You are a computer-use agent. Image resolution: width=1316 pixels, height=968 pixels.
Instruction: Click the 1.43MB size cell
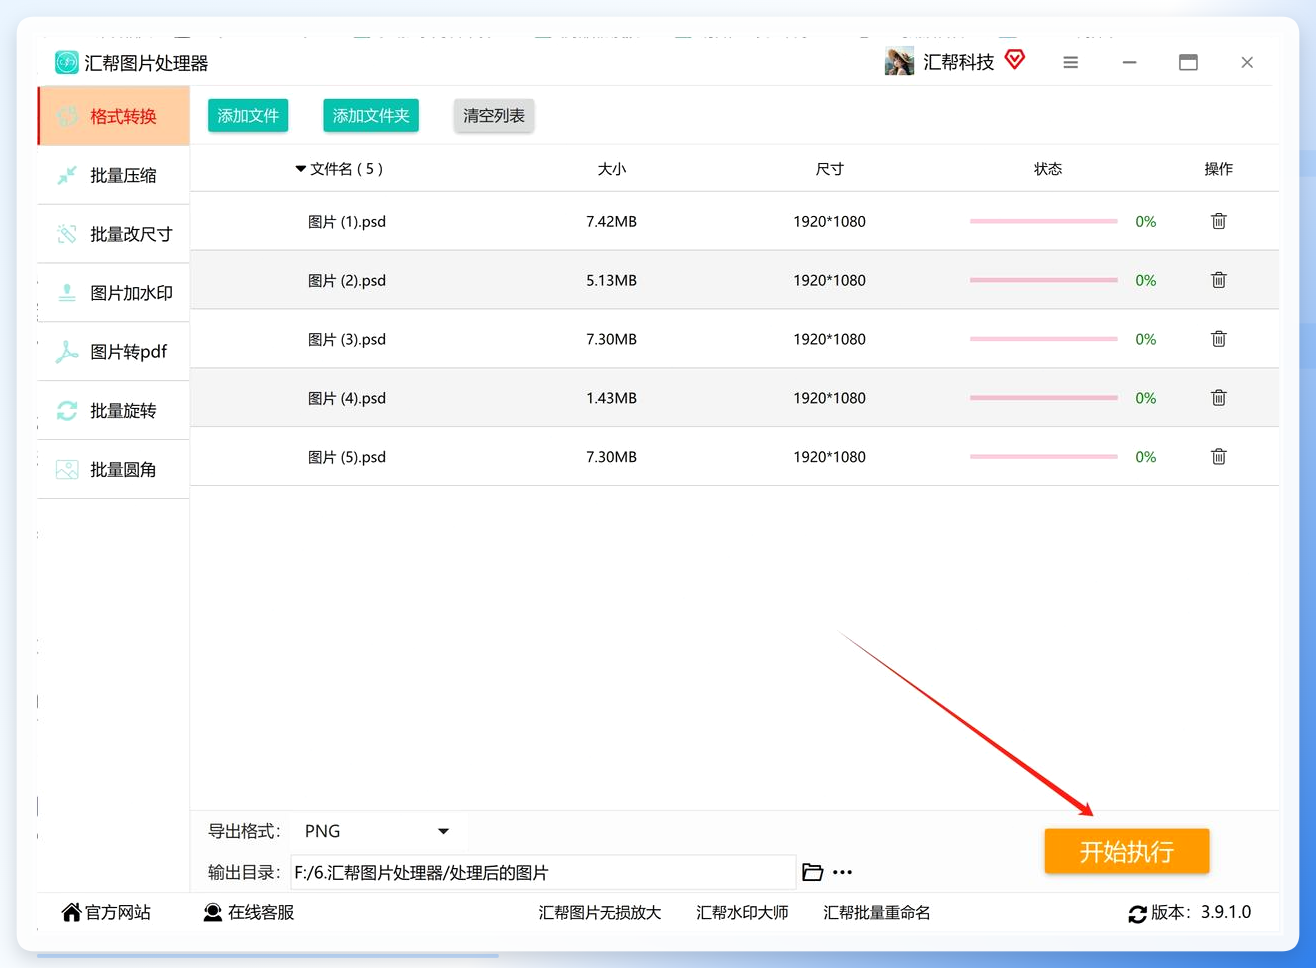[611, 398]
